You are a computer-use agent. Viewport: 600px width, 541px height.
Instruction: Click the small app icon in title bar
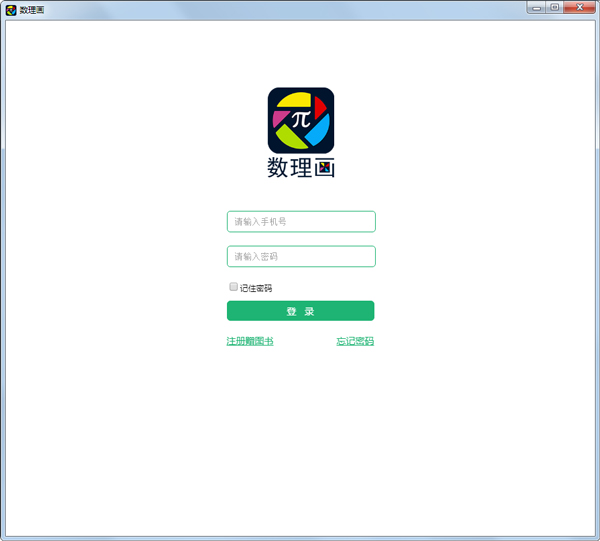11,10
